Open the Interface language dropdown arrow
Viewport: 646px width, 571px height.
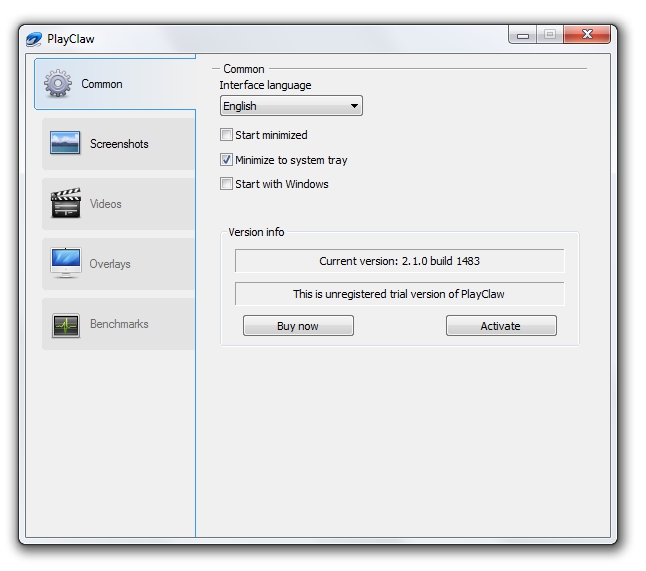pos(354,106)
